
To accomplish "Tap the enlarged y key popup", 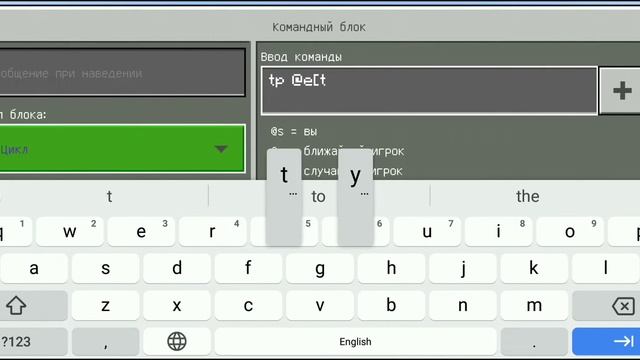I will tap(356, 197).
